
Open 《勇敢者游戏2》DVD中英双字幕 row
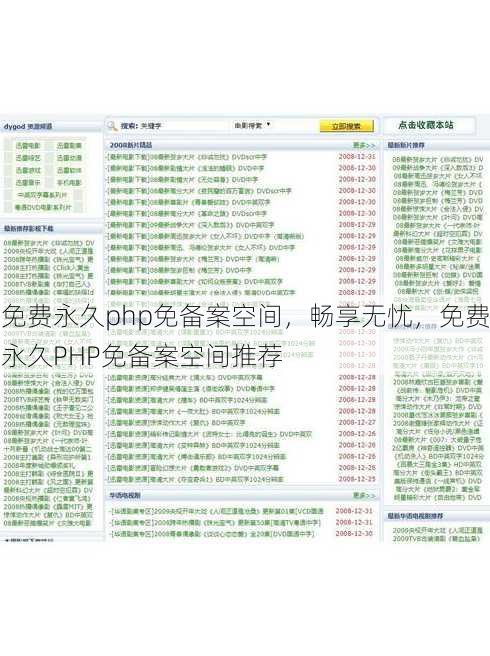tap(193, 468)
